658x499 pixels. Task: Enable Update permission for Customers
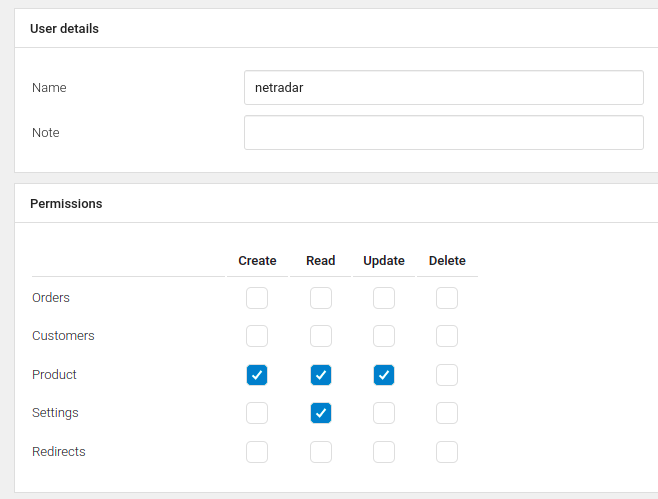click(x=384, y=336)
